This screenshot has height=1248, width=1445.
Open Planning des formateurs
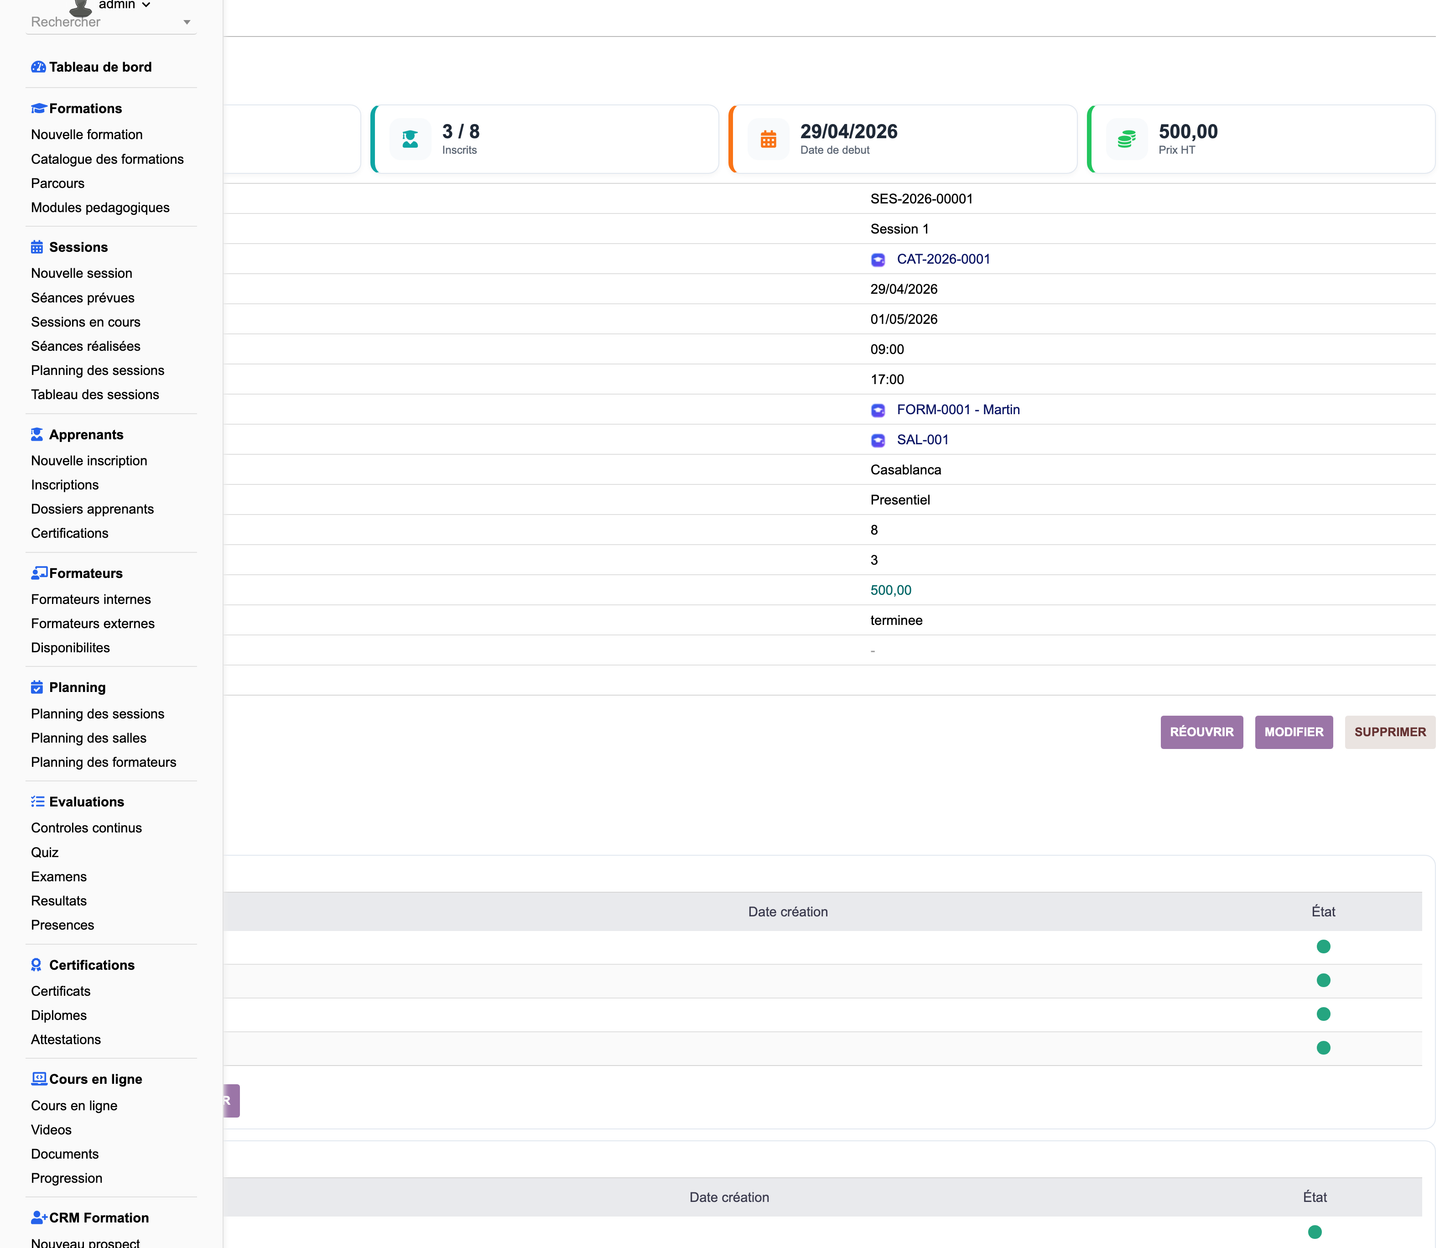104,762
